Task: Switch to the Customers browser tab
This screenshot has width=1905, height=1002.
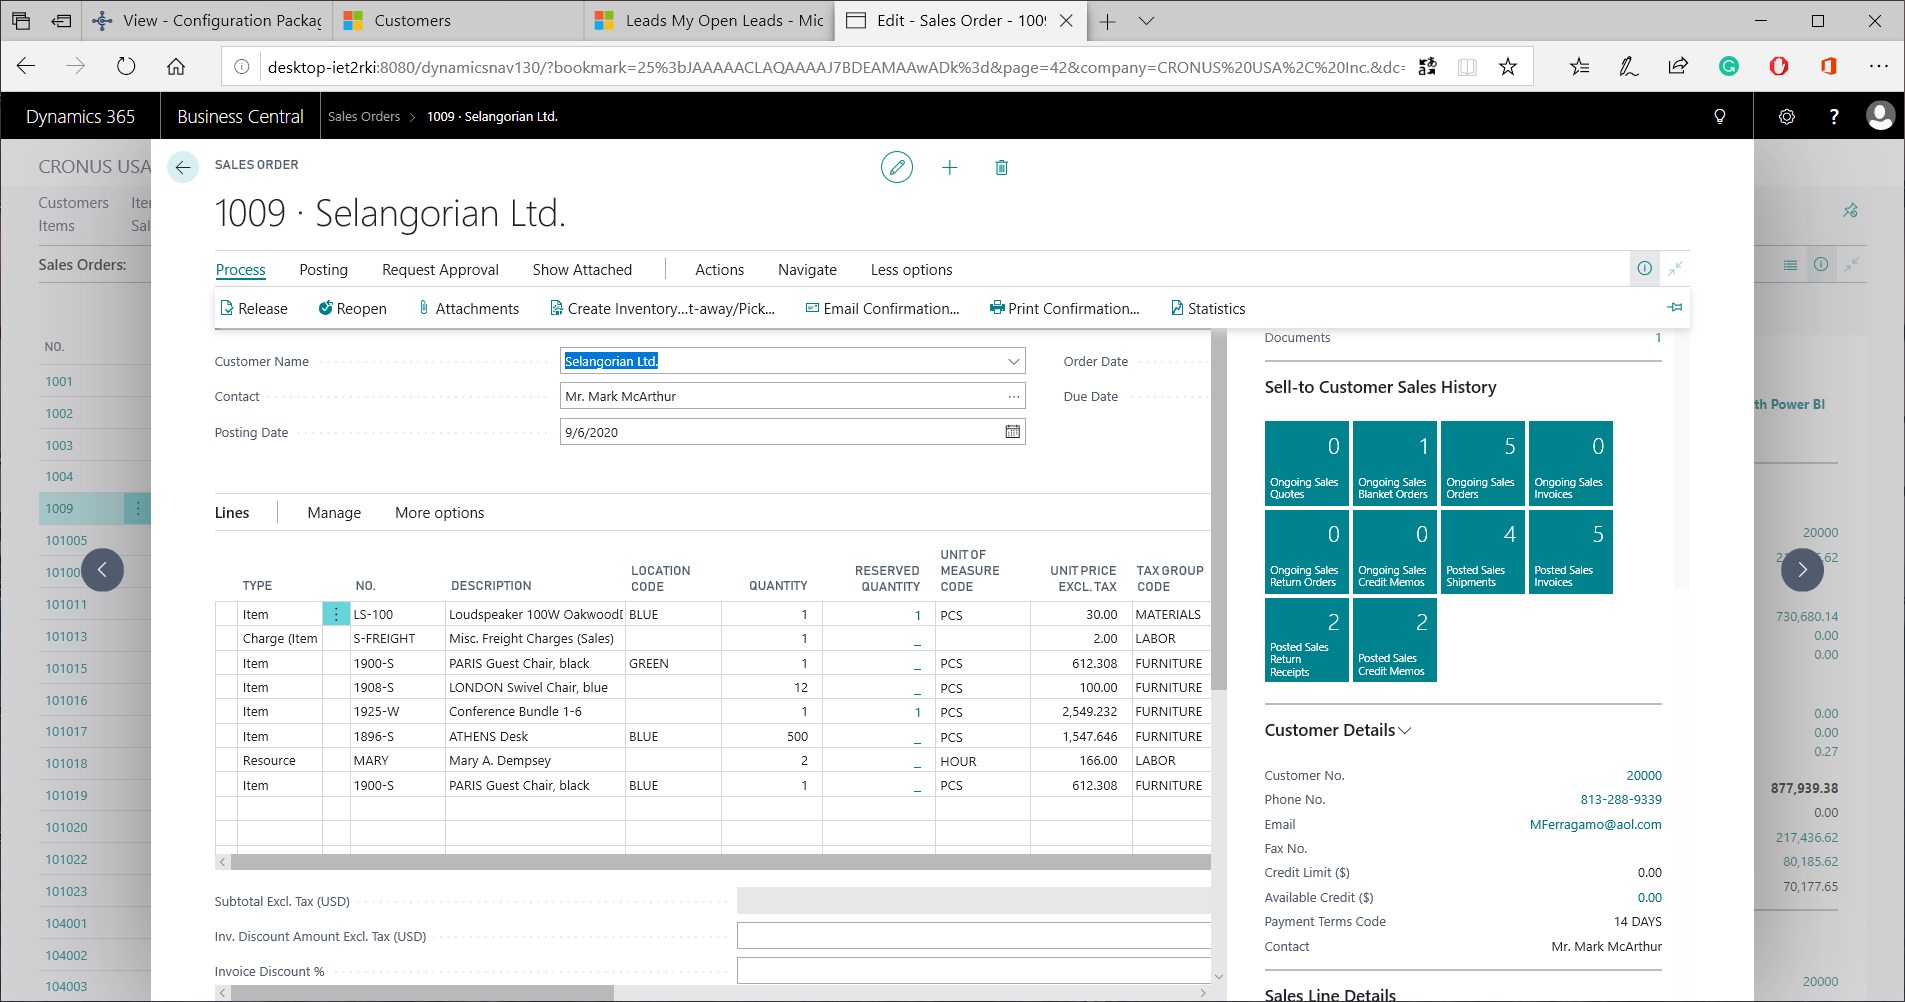Action: (x=459, y=21)
